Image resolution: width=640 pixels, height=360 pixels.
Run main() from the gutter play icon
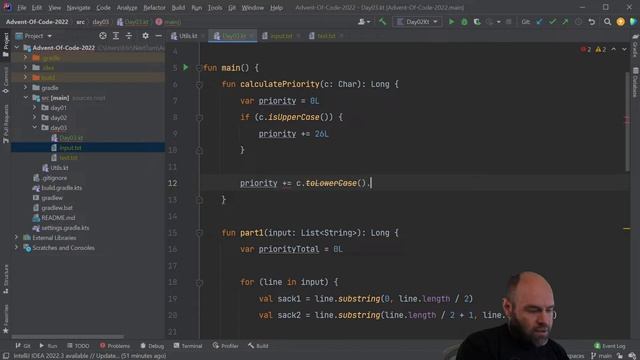[185, 67]
